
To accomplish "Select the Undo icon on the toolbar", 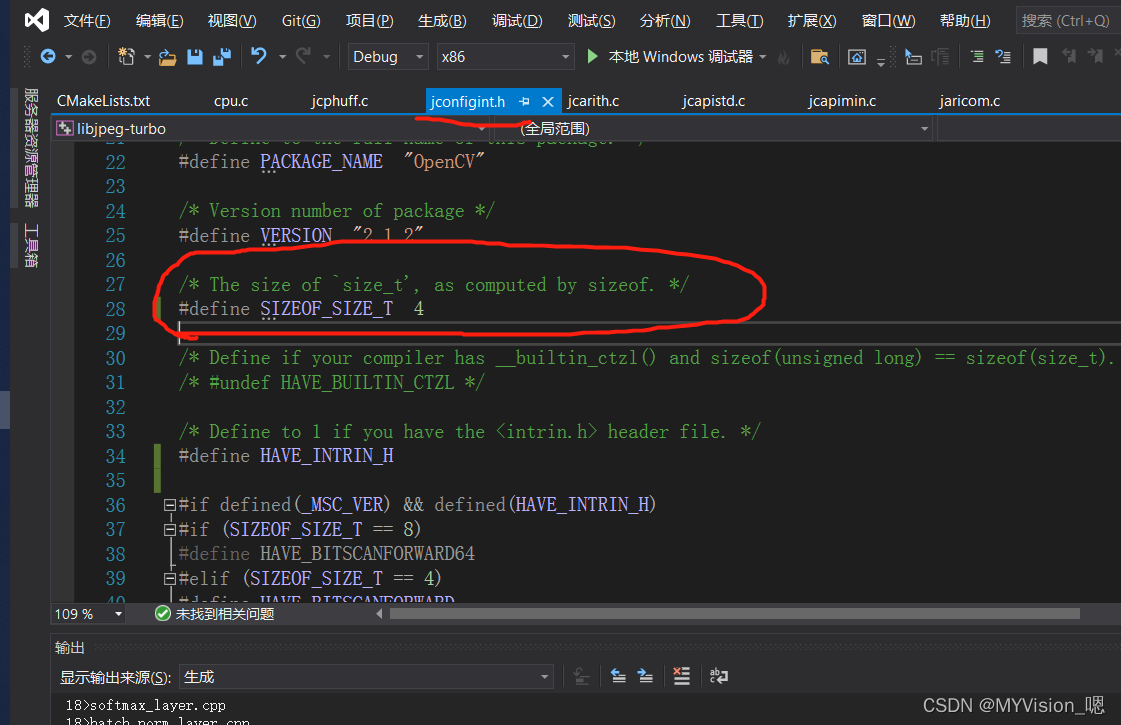I will 258,57.
